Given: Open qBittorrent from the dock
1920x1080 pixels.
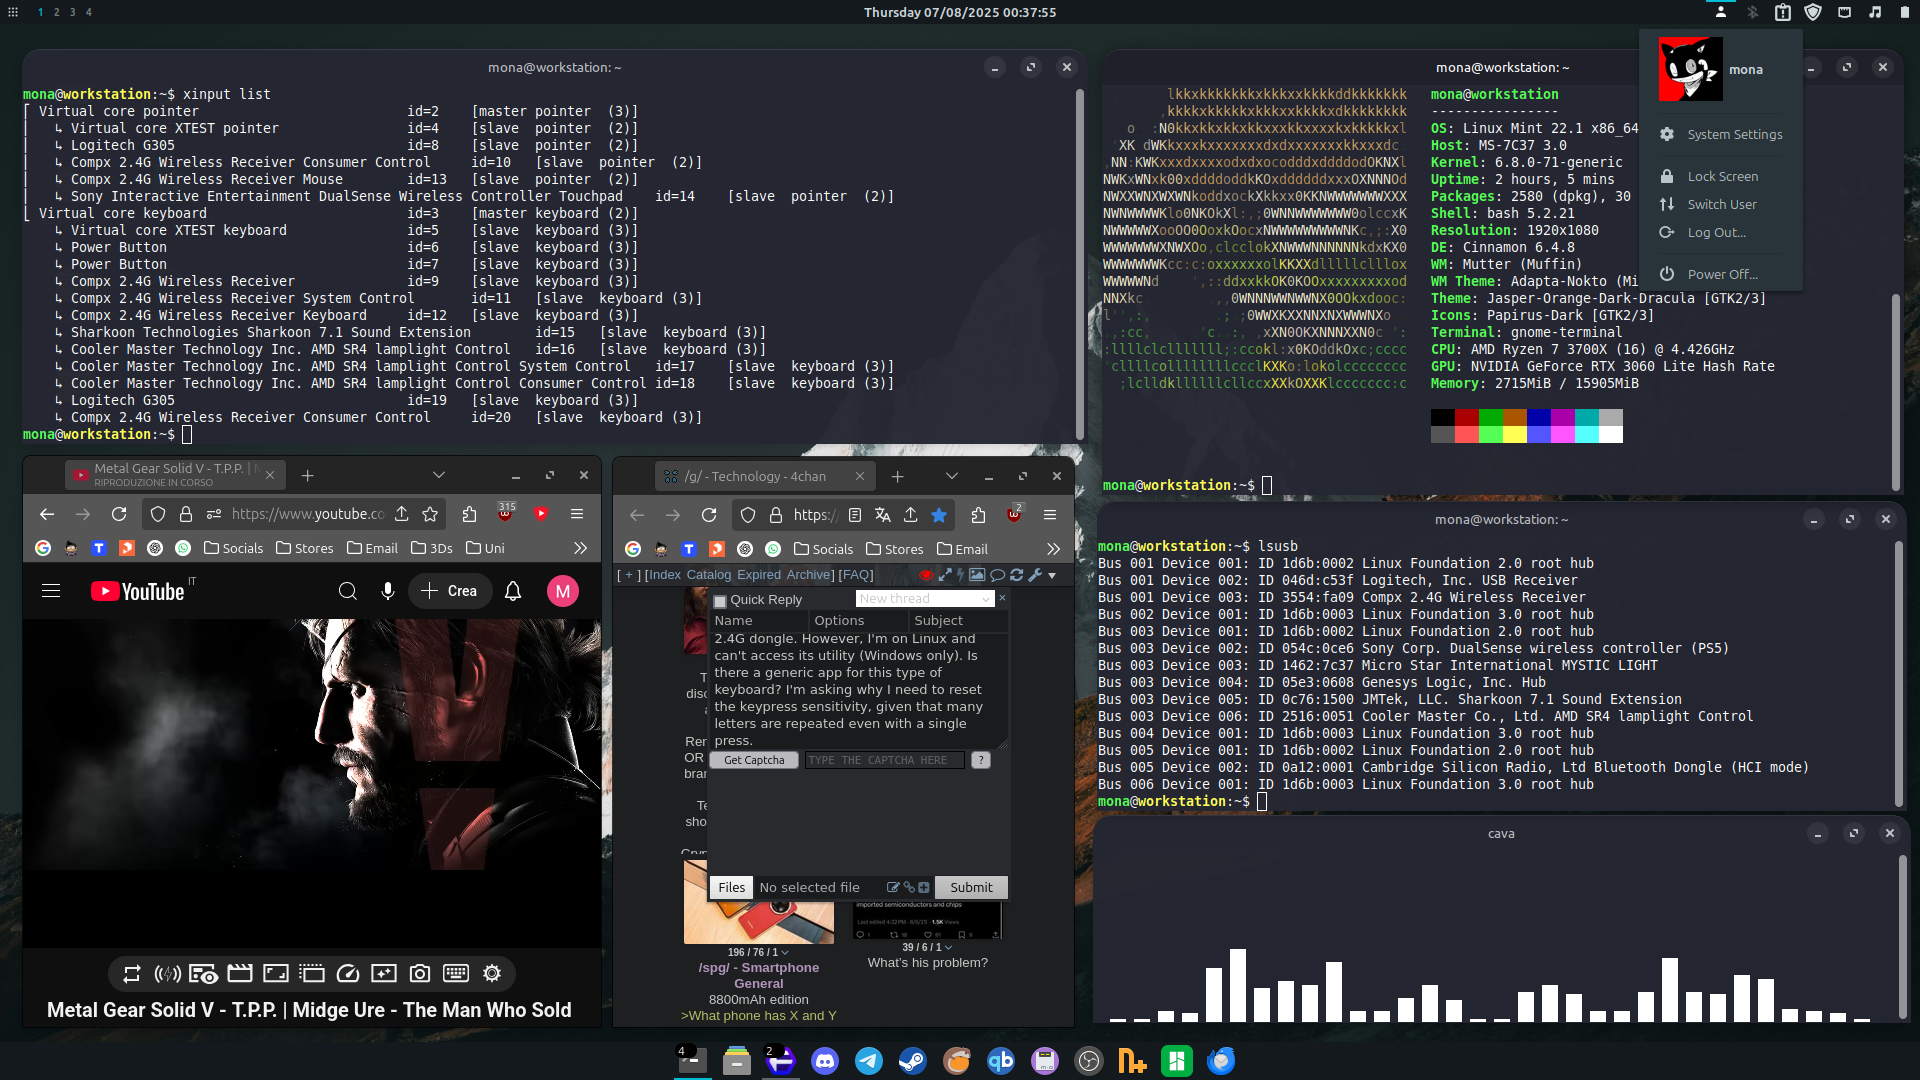Looking at the screenshot, I should (x=1001, y=1061).
